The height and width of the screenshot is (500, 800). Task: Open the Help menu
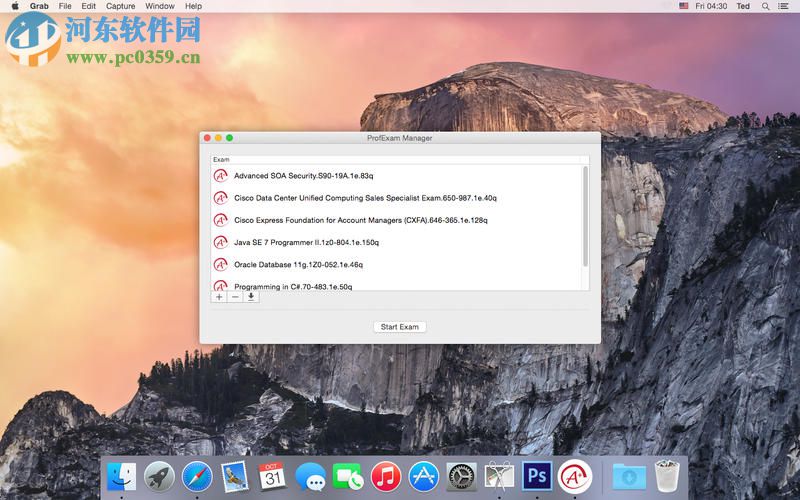pyautogui.click(x=193, y=6)
